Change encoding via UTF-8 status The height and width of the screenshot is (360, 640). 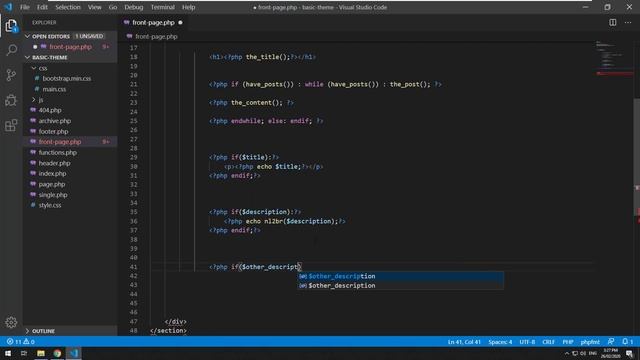pyautogui.click(x=527, y=342)
